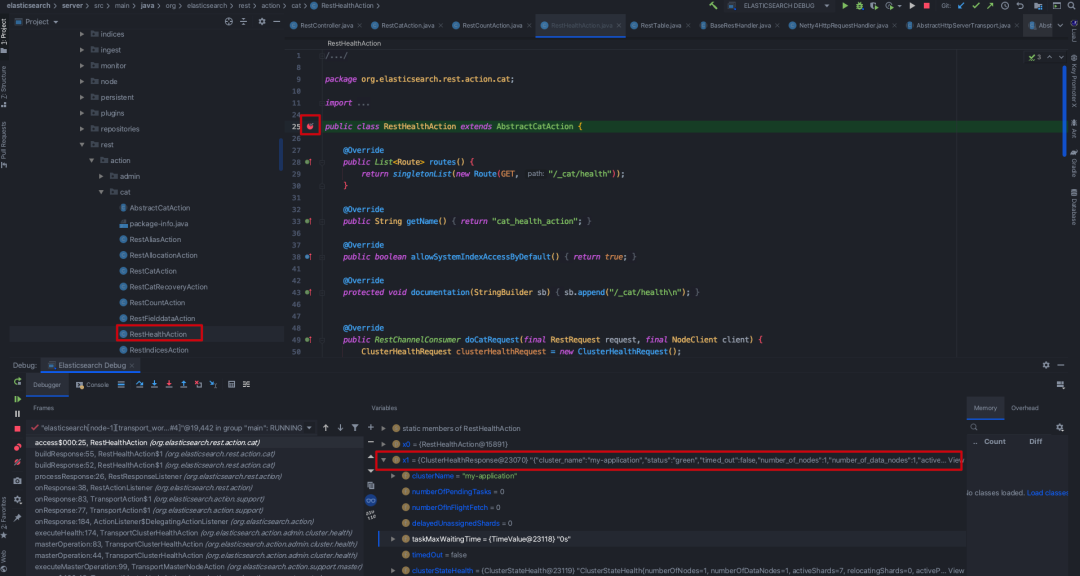Viewport: 1080px width, 576px height.
Task: Pin the debug tab with the pin icon
Action: (x=17, y=517)
